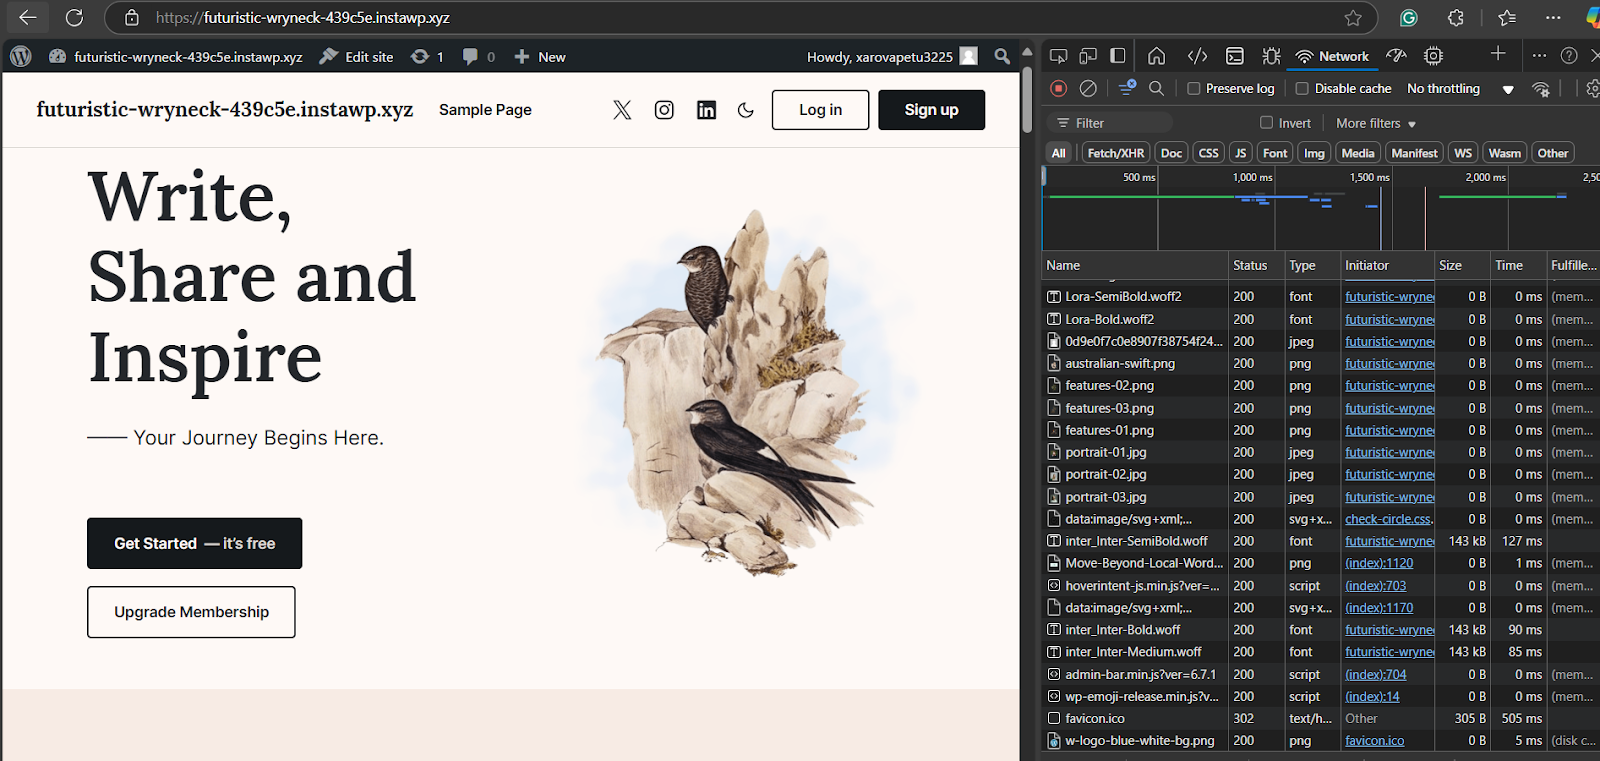Viewport: 1600px width, 761px height.
Task: Open DevTools Console tab icon
Action: pos(1235,56)
